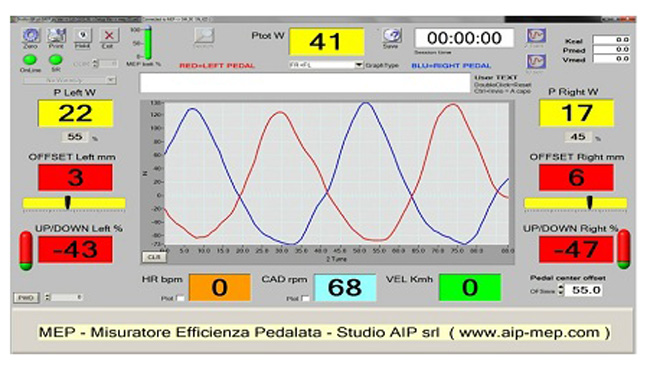Click the Zero calibration icon
The height and width of the screenshot is (370, 660).
(x=31, y=35)
